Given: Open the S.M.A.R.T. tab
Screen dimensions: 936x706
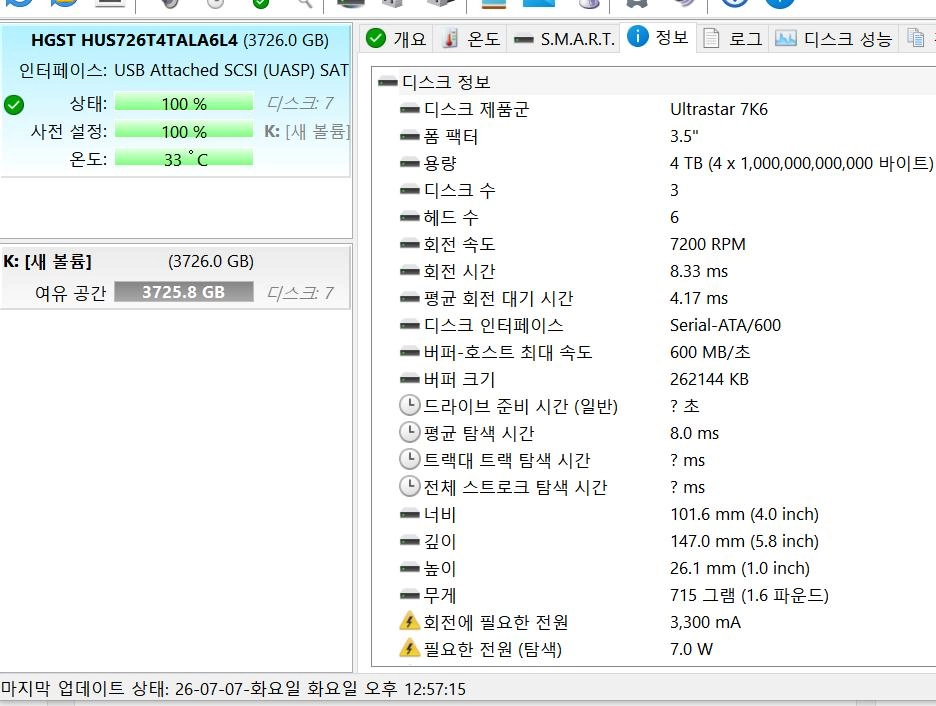Looking at the screenshot, I should [564, 39].
